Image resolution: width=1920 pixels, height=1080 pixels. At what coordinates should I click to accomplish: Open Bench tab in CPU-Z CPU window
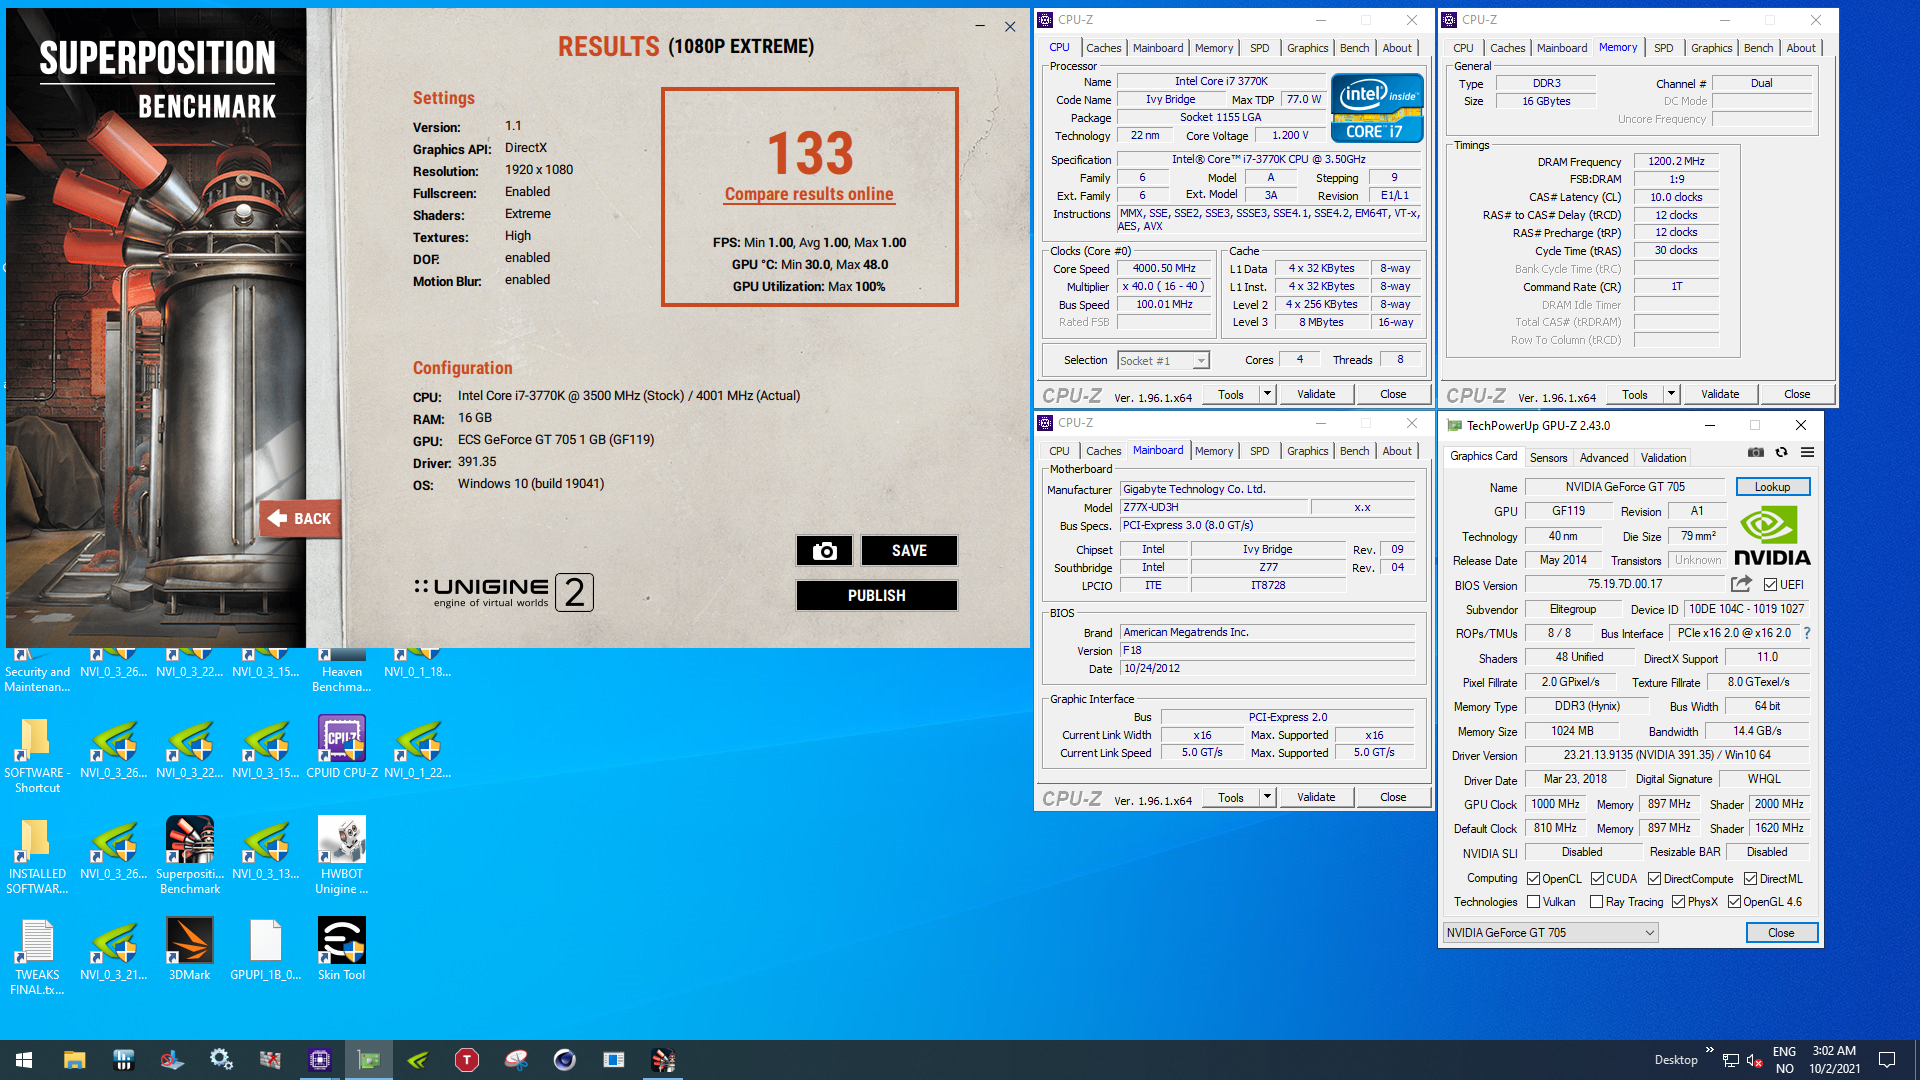1354,48
